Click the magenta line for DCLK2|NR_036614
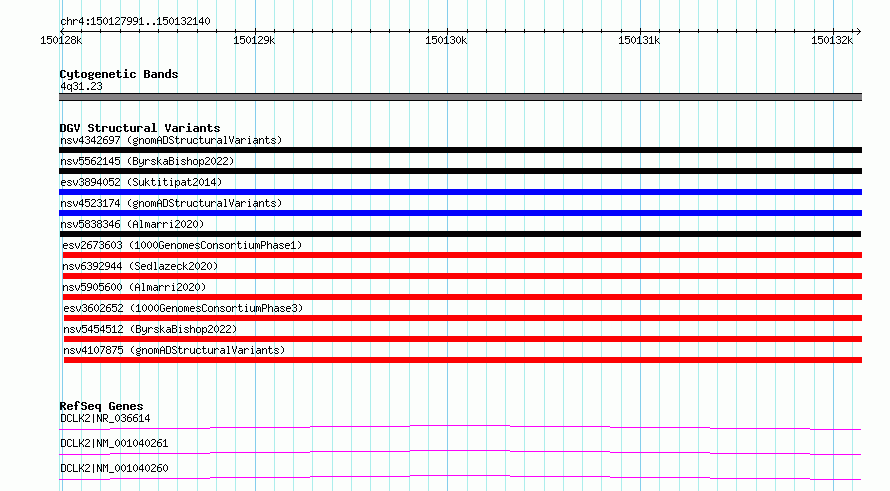The width and height of the screenshot is (890, 491). pyautogui.click(x=460, y=427)
